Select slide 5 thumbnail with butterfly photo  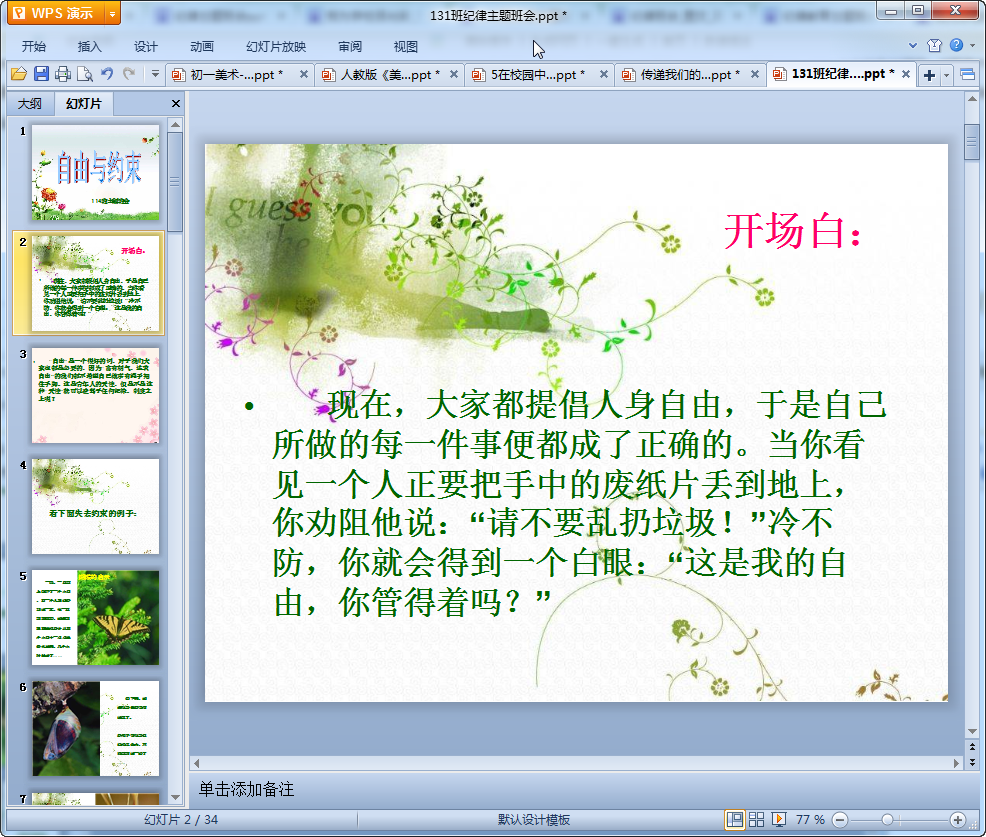(x=96, y=618)
